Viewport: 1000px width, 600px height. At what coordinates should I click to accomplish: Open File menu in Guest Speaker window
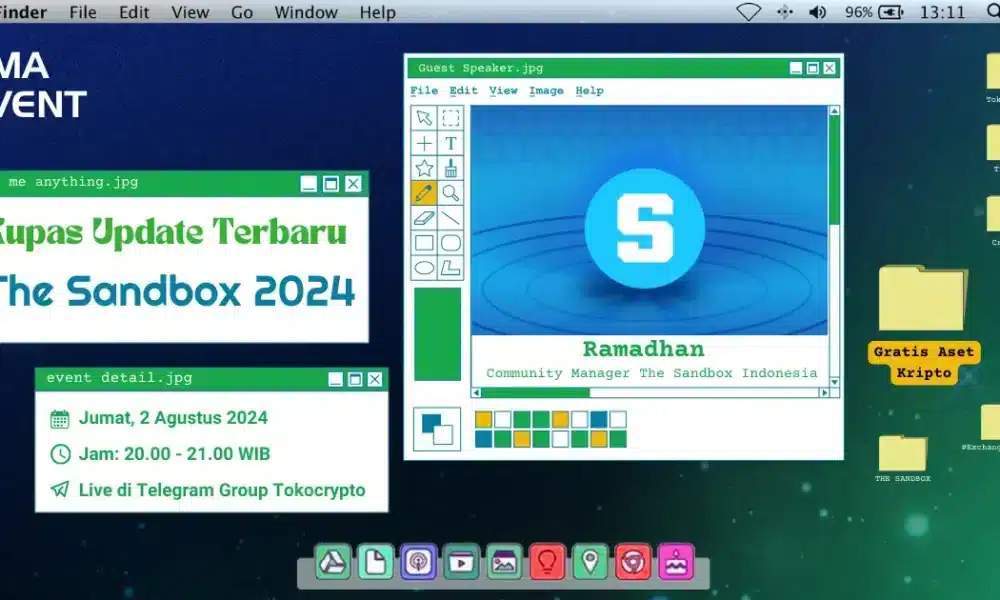click(x=423, y=91)
